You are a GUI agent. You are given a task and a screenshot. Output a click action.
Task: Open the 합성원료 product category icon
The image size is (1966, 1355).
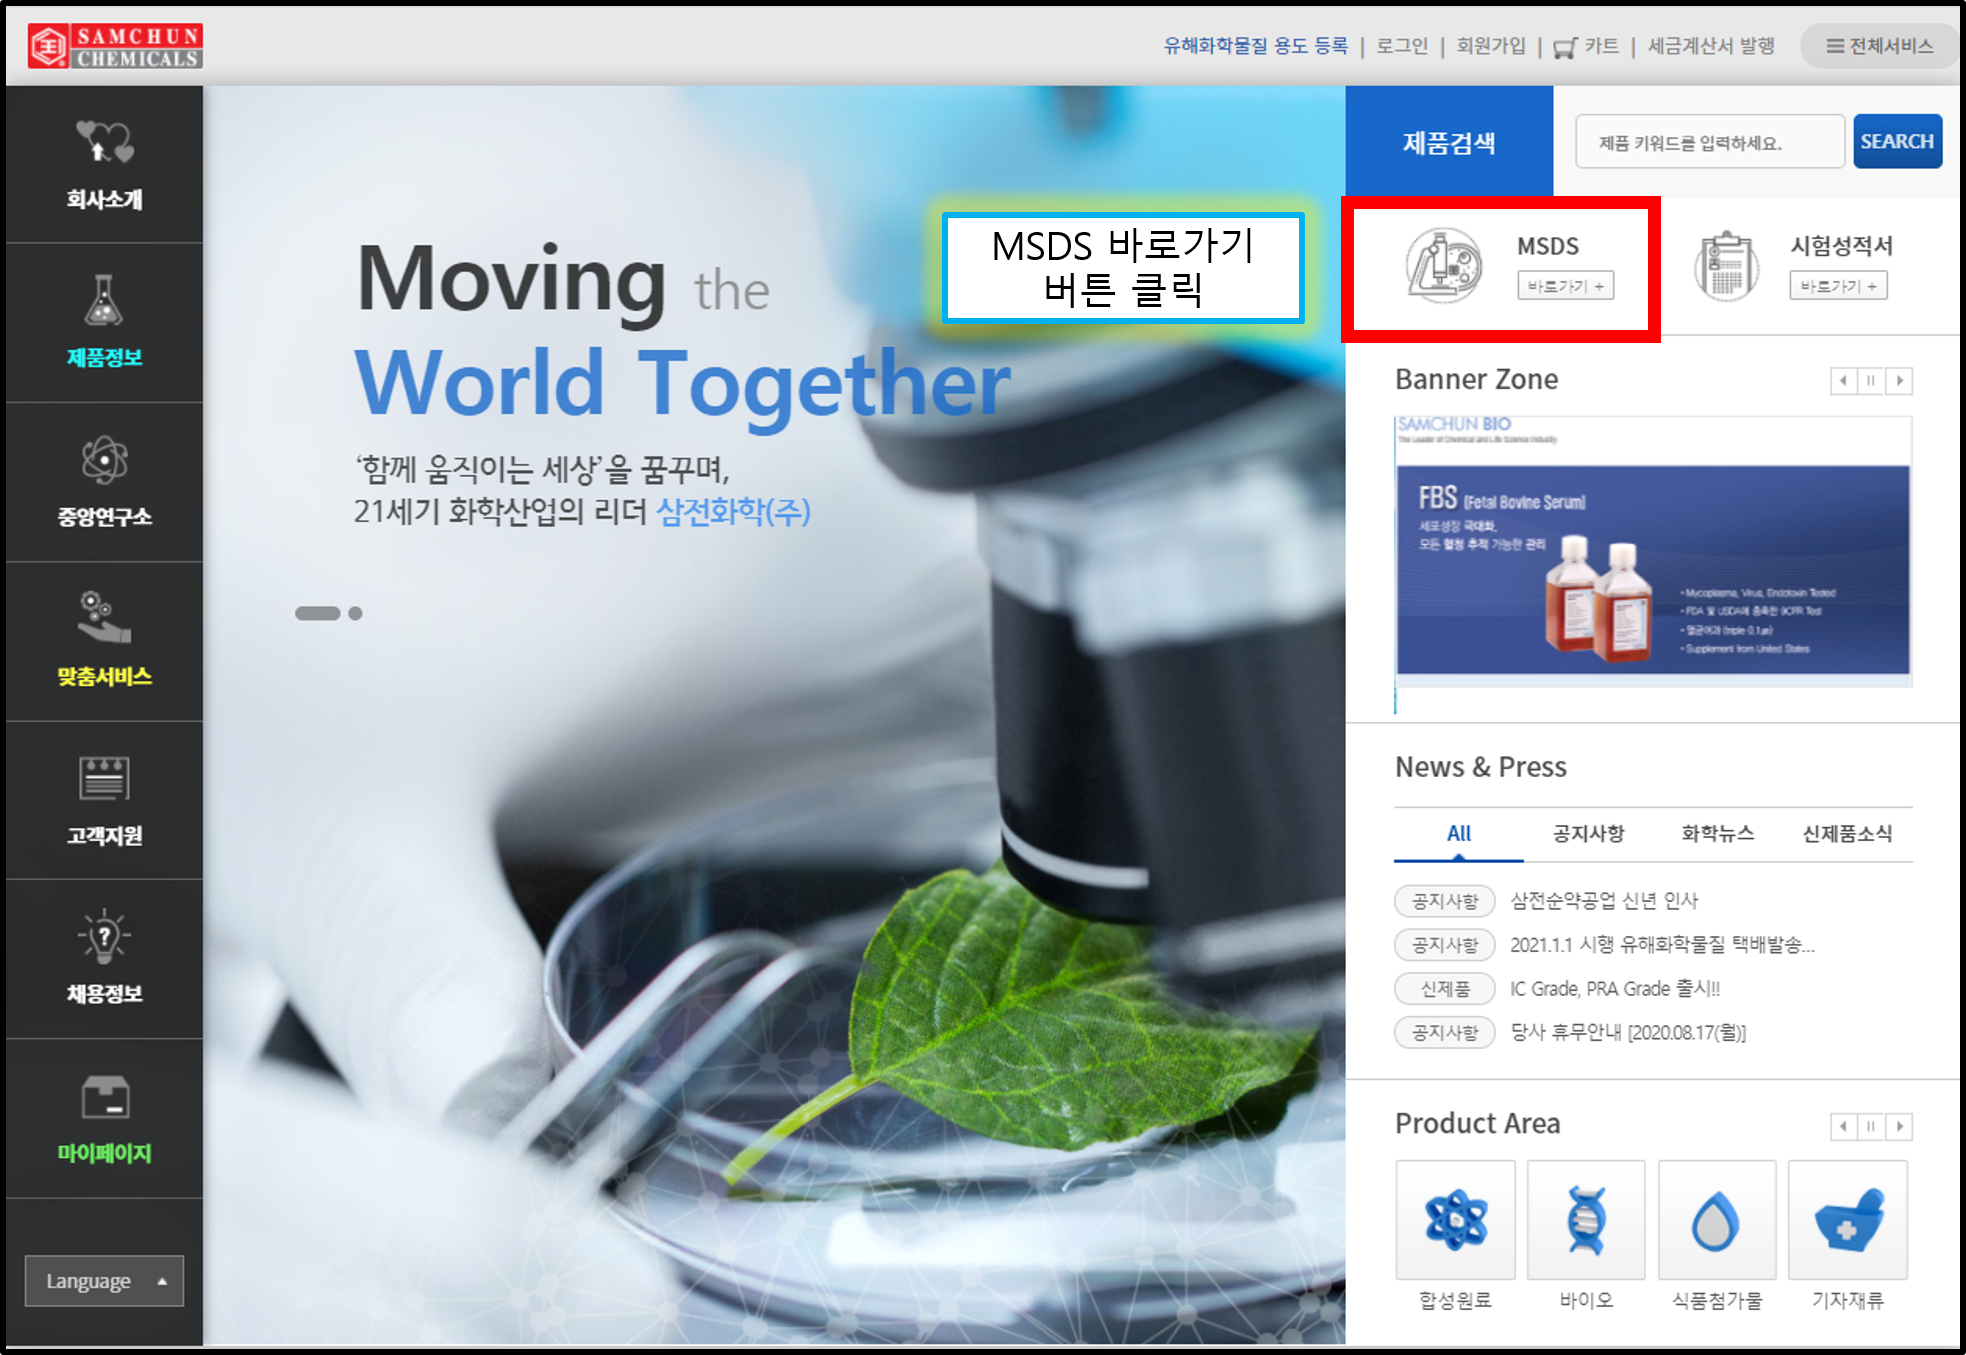click(1455, 1220)
